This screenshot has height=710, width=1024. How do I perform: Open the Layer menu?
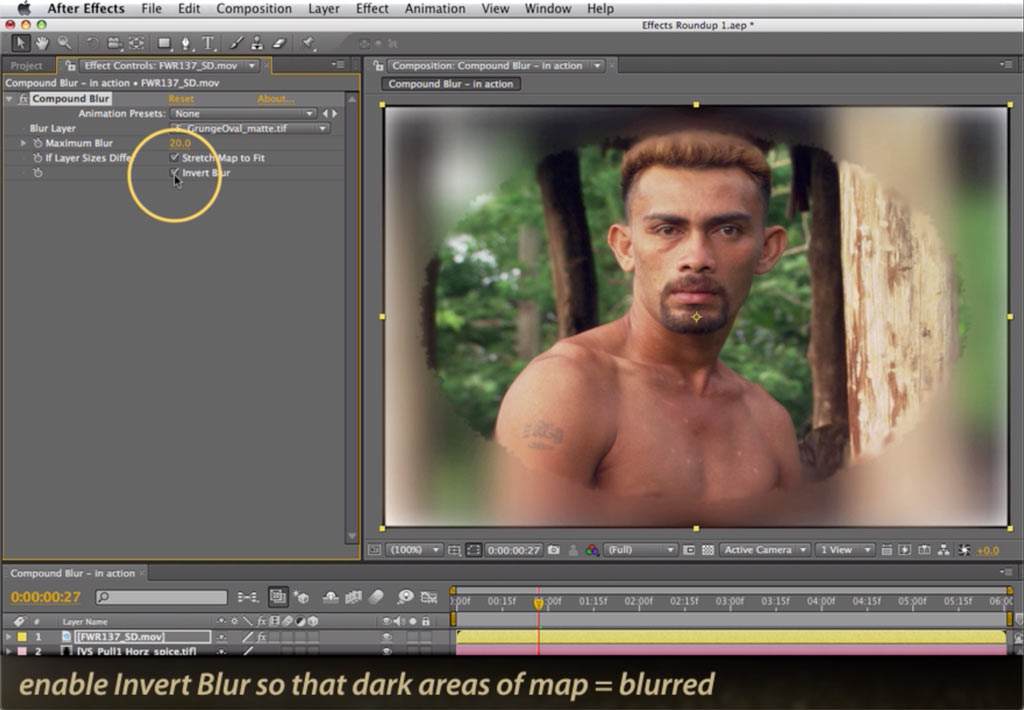[324, 8]
